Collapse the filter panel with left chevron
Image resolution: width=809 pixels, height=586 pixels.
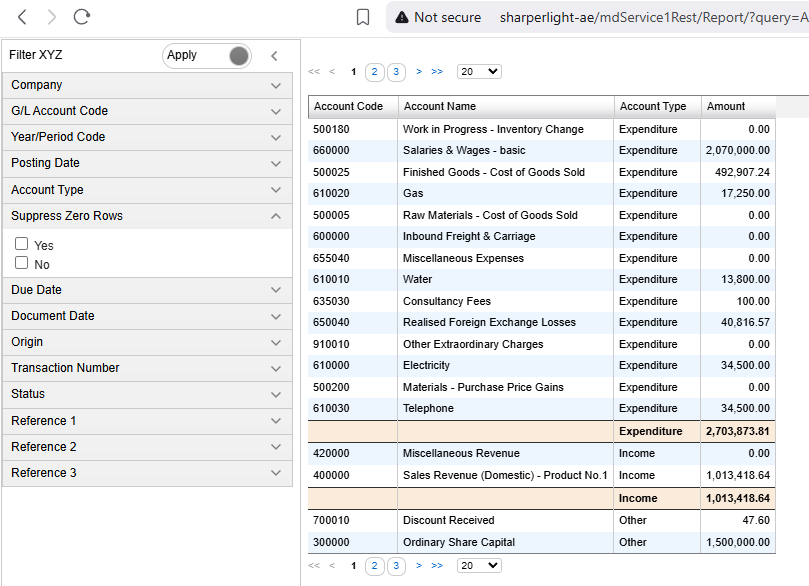(274, 56)
